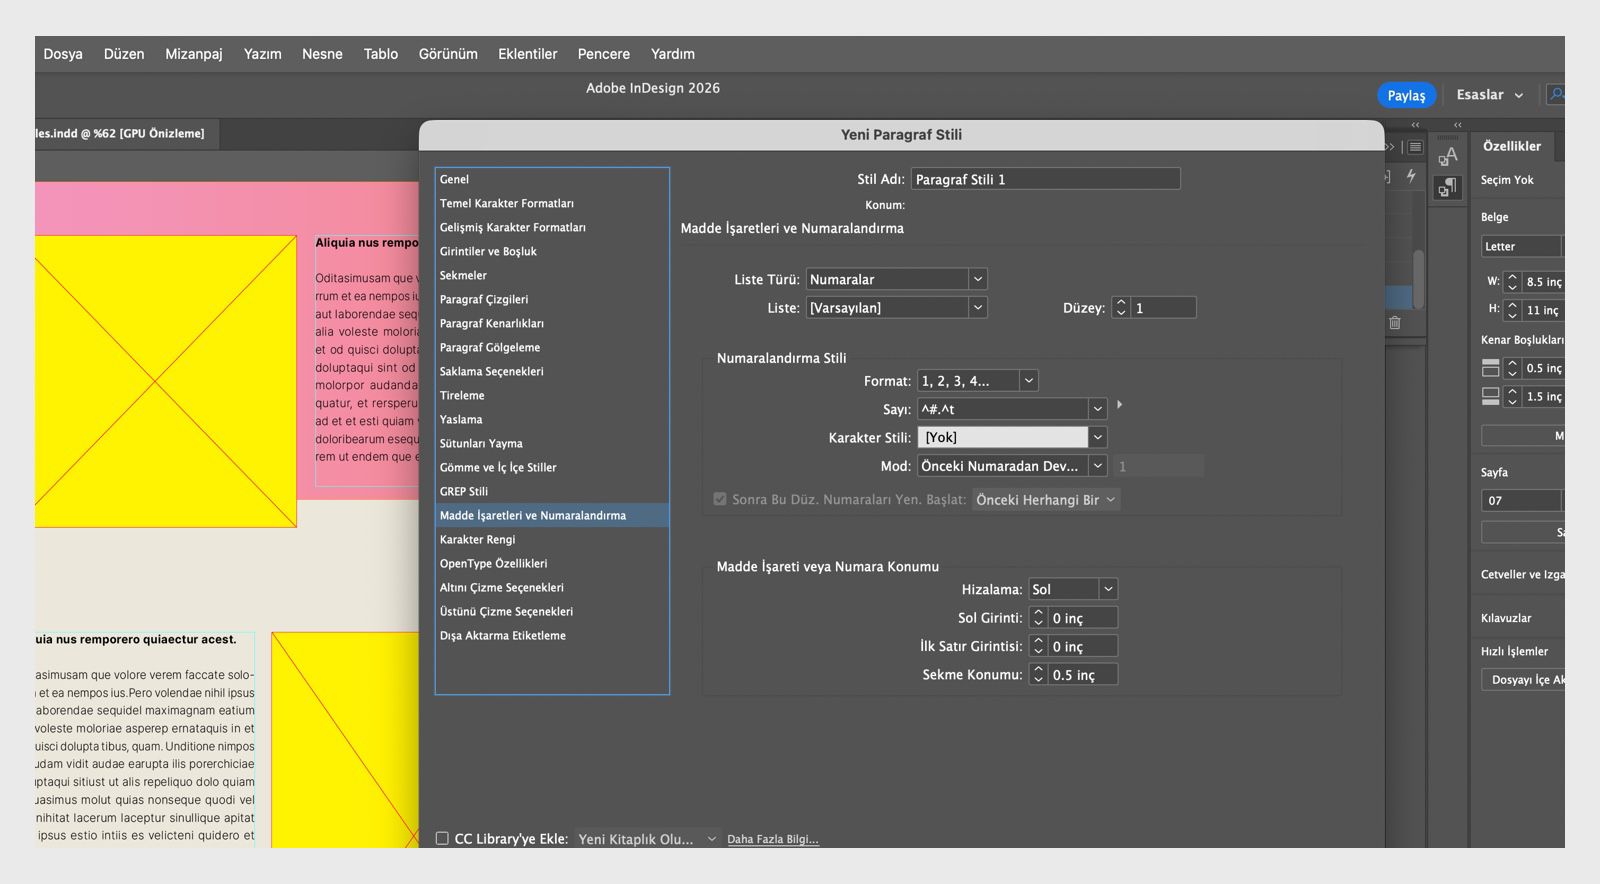This screenshot has width=1600, height=884.
Task: Switch to the document tab at %62
Action: (126, 134)
